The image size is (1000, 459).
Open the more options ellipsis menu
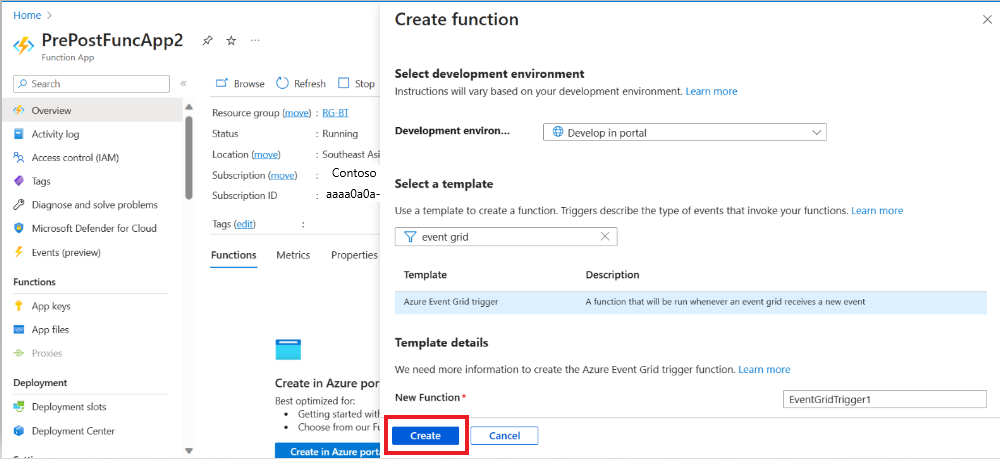[x=255, y=41]
